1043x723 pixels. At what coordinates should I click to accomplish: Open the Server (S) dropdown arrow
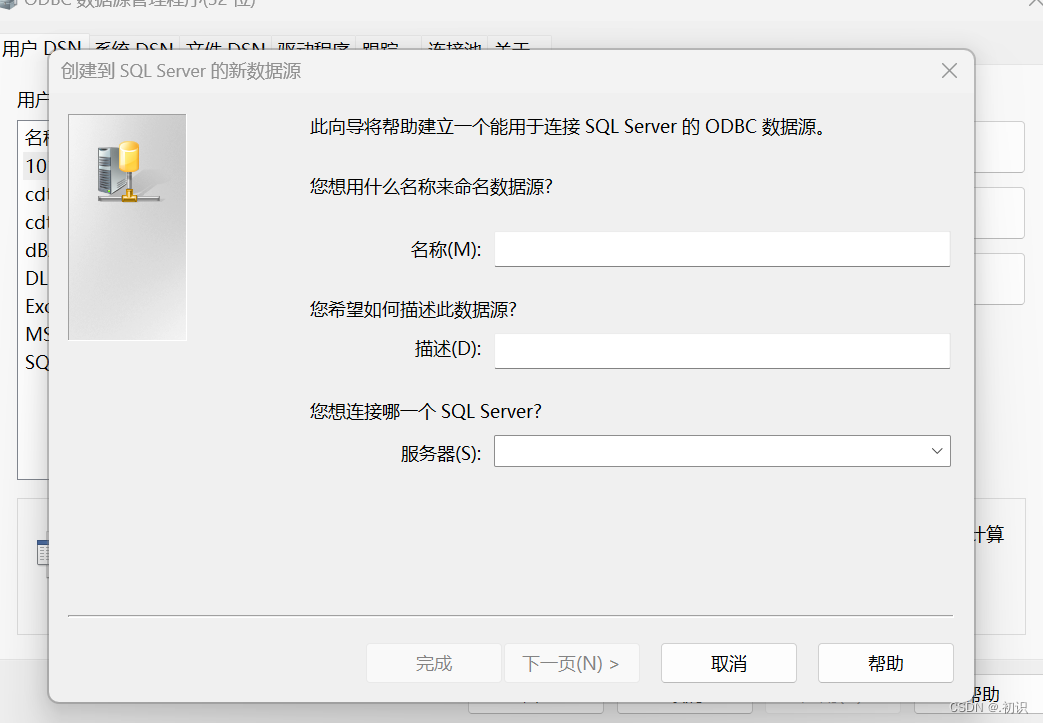pos(937,451)
